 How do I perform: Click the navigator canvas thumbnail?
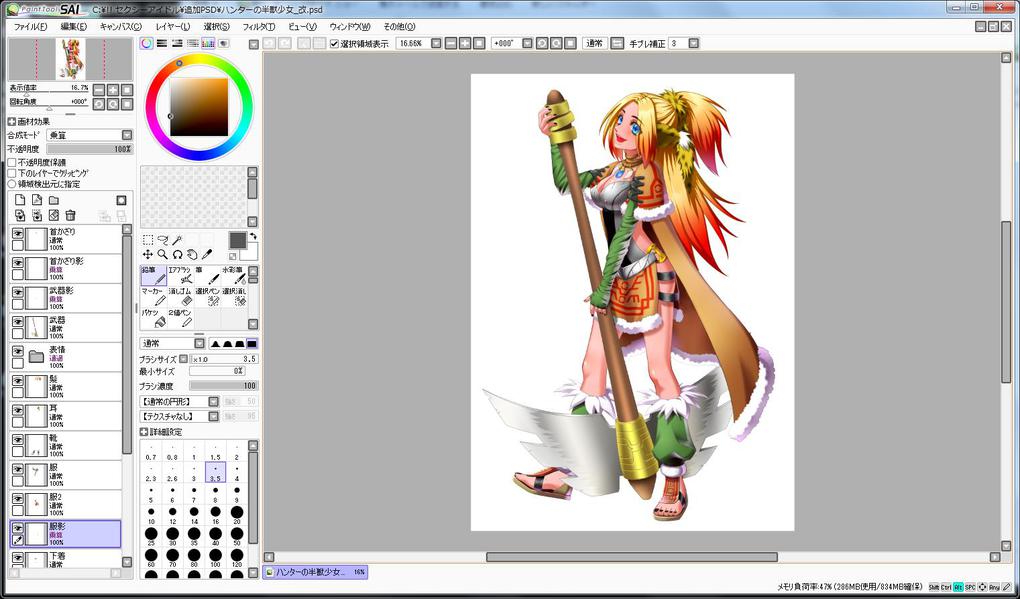point(70,59)
